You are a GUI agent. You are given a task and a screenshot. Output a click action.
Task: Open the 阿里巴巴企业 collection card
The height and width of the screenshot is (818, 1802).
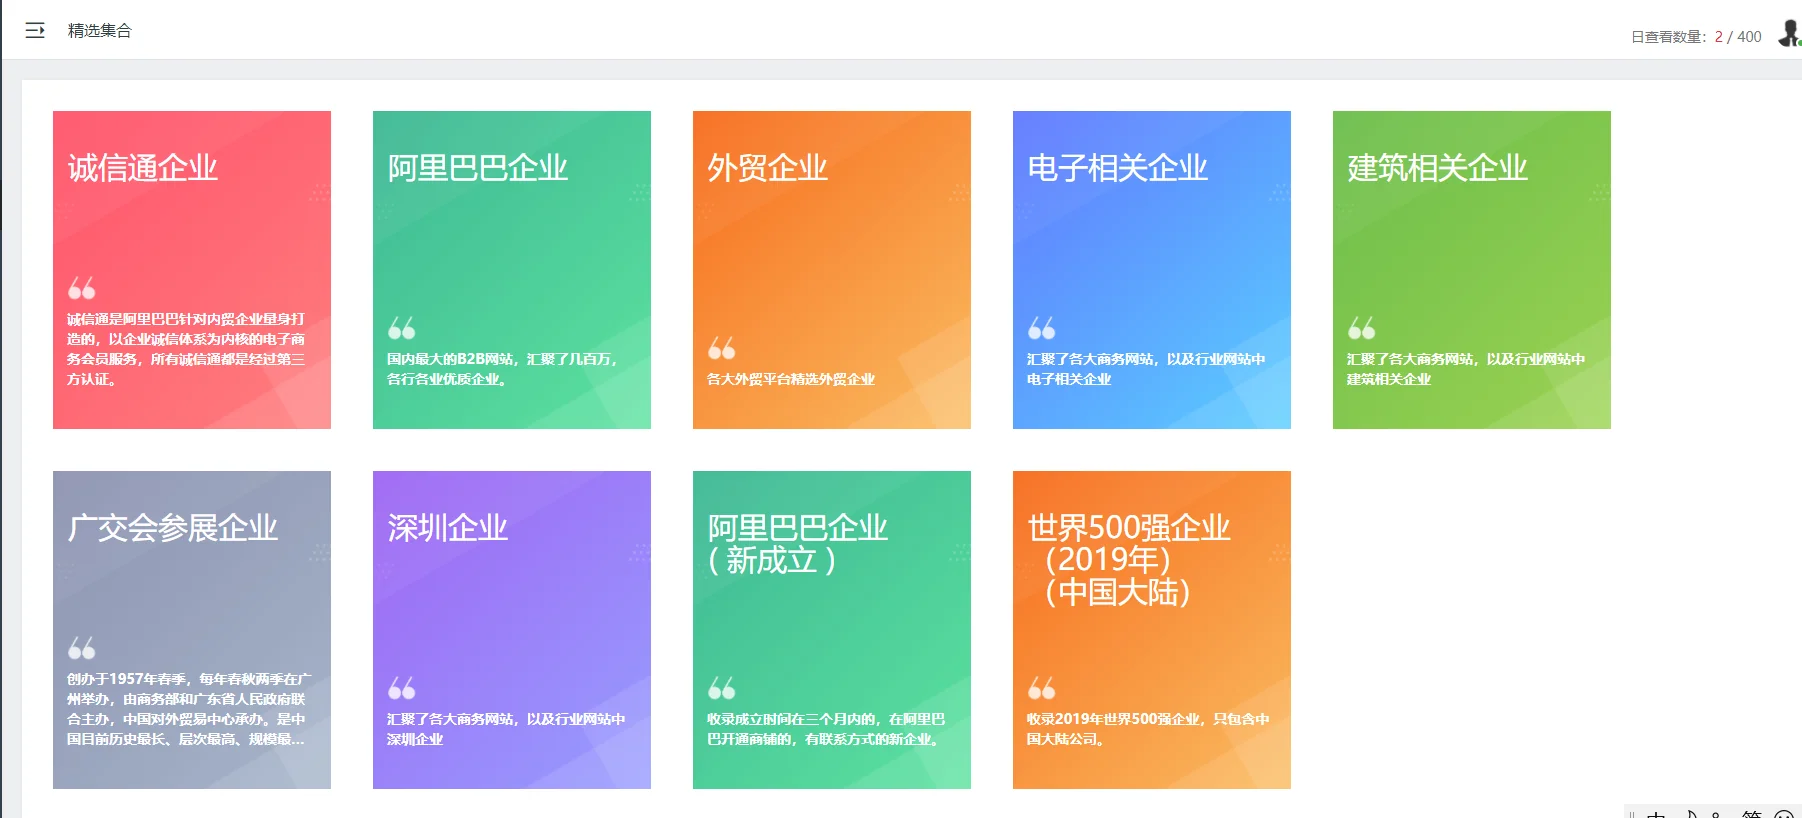(x=512, y=270)
